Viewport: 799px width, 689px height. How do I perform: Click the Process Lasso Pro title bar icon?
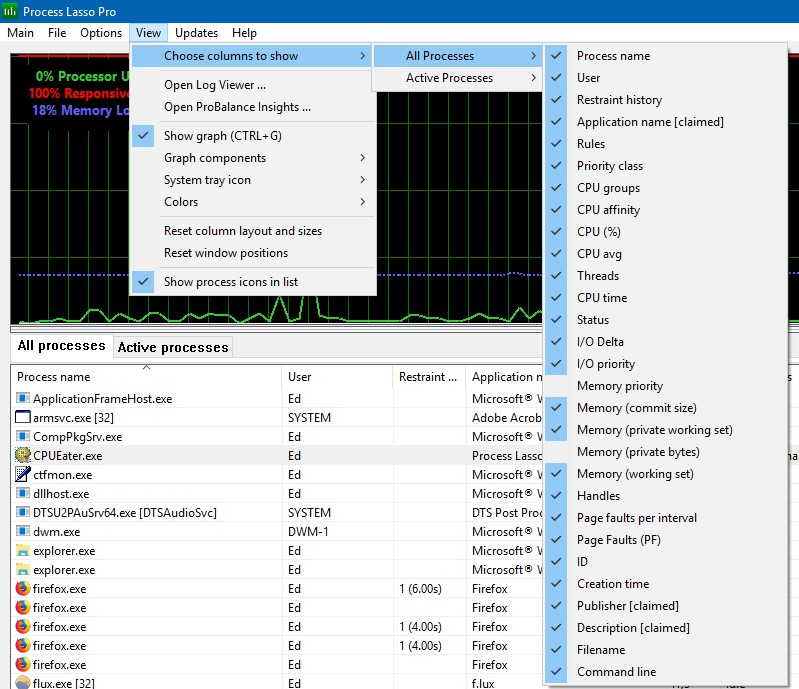10,11
